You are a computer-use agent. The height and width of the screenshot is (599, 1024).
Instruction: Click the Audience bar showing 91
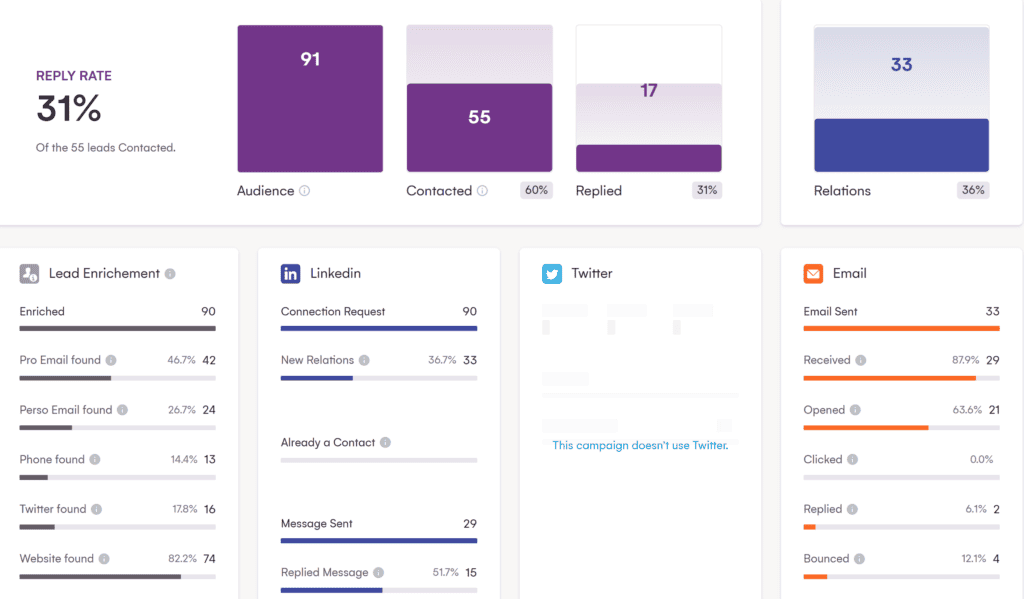point(310,99)
